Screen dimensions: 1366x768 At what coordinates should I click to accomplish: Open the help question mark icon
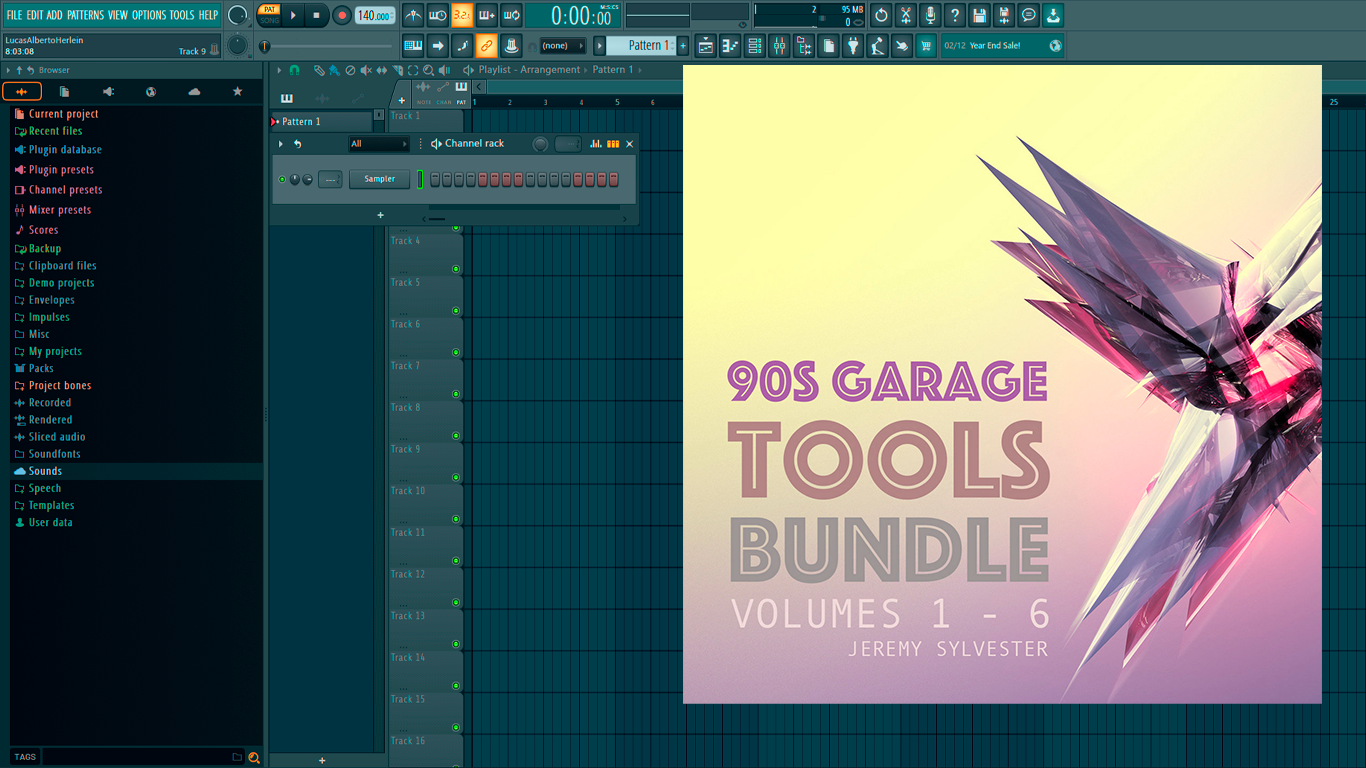(954, 15)
